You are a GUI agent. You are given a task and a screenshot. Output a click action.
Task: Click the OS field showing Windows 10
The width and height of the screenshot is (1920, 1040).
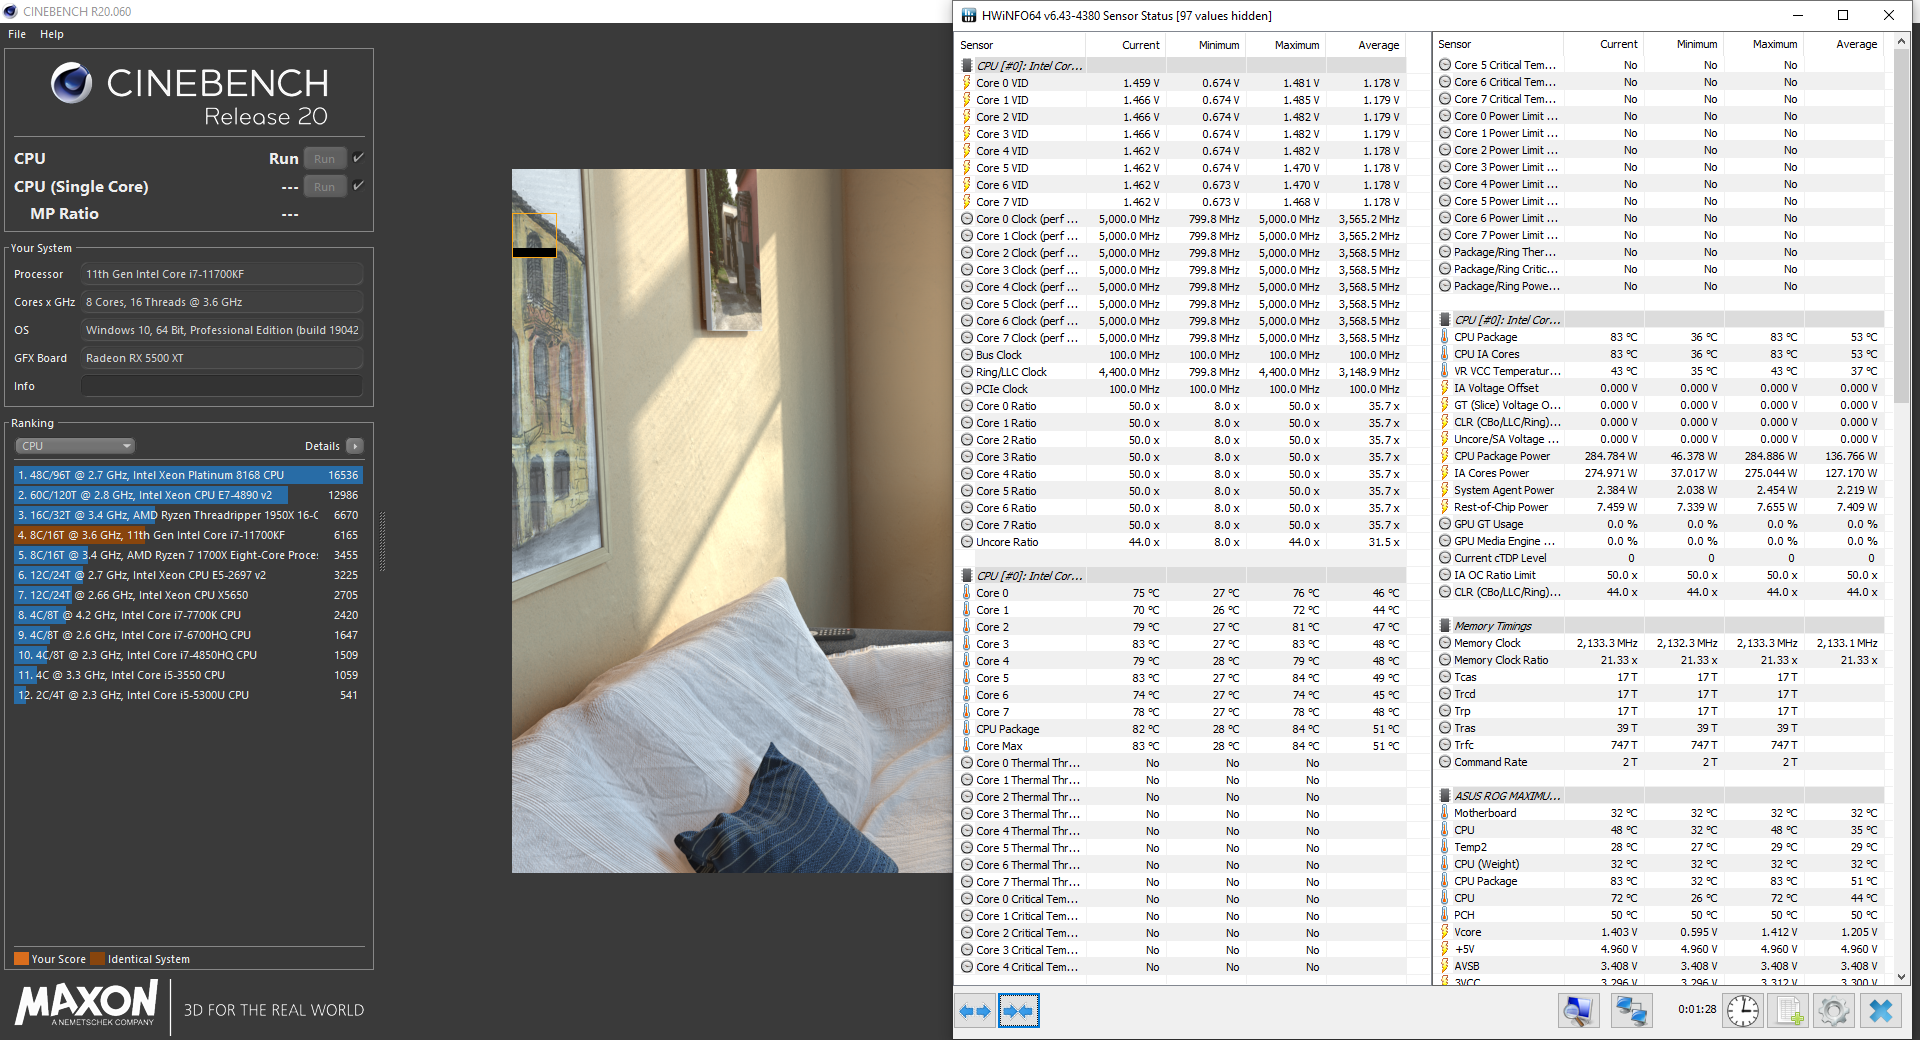click(222, 330)
